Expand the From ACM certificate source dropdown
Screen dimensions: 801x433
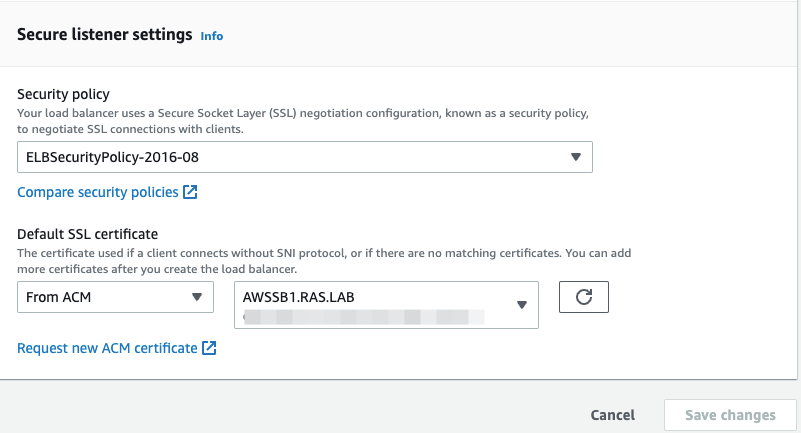[115, 297]
